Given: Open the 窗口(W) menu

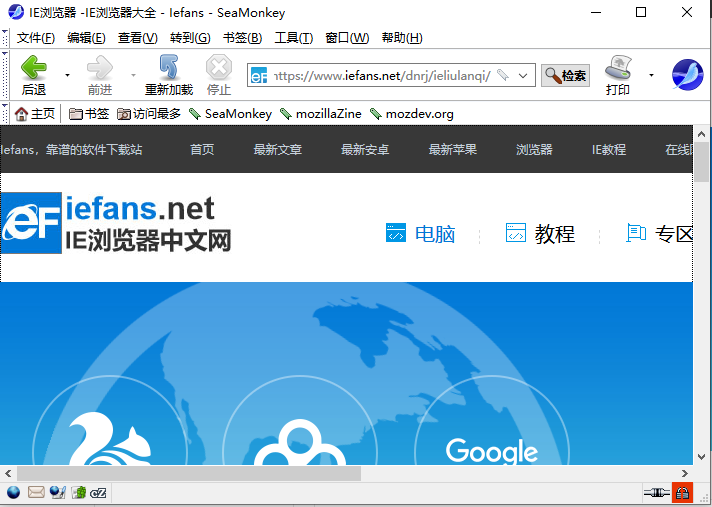Looking at the screenshot, I should tap(347, 38).
